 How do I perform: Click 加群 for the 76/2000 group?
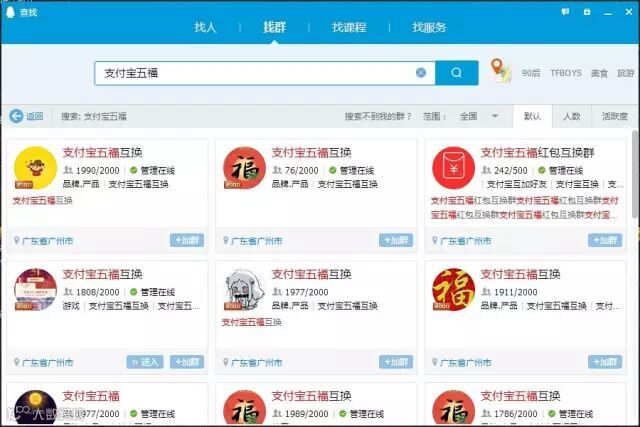pyautogui.click(x=396, y=240)
